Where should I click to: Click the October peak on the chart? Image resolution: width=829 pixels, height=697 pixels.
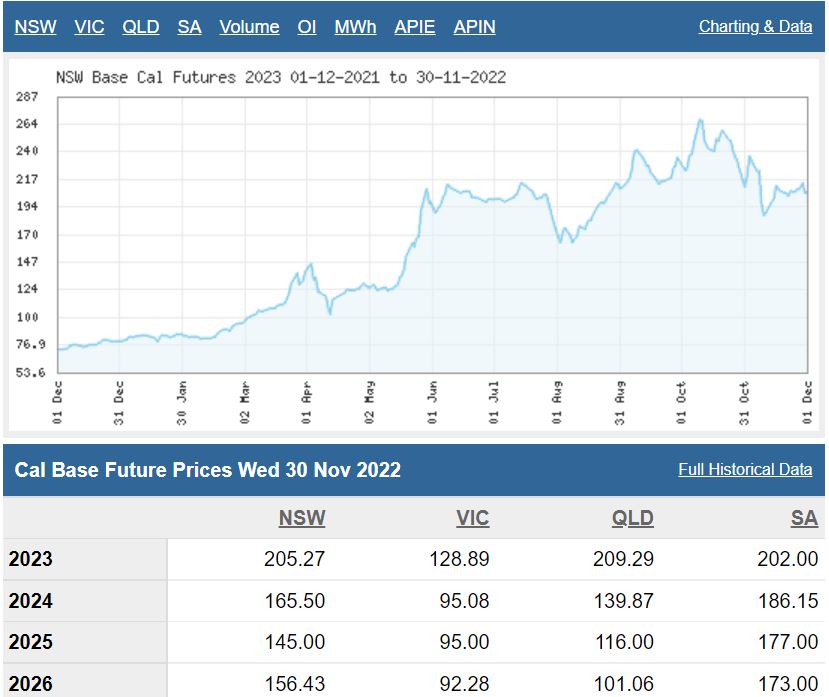700,121
